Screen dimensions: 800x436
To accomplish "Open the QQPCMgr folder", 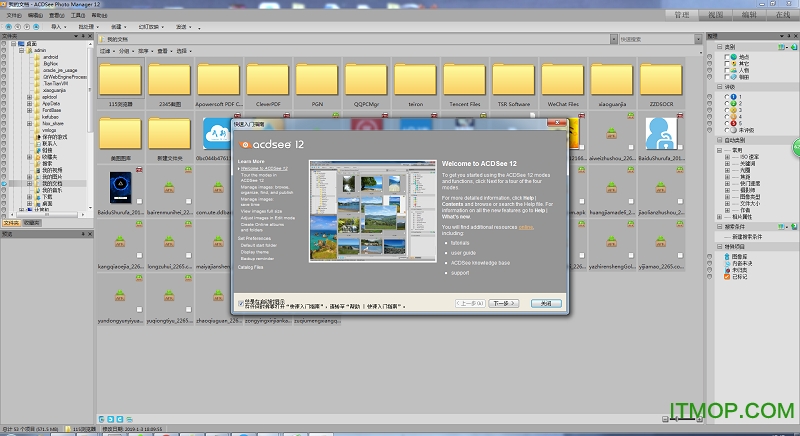I will tap(366, 79).
